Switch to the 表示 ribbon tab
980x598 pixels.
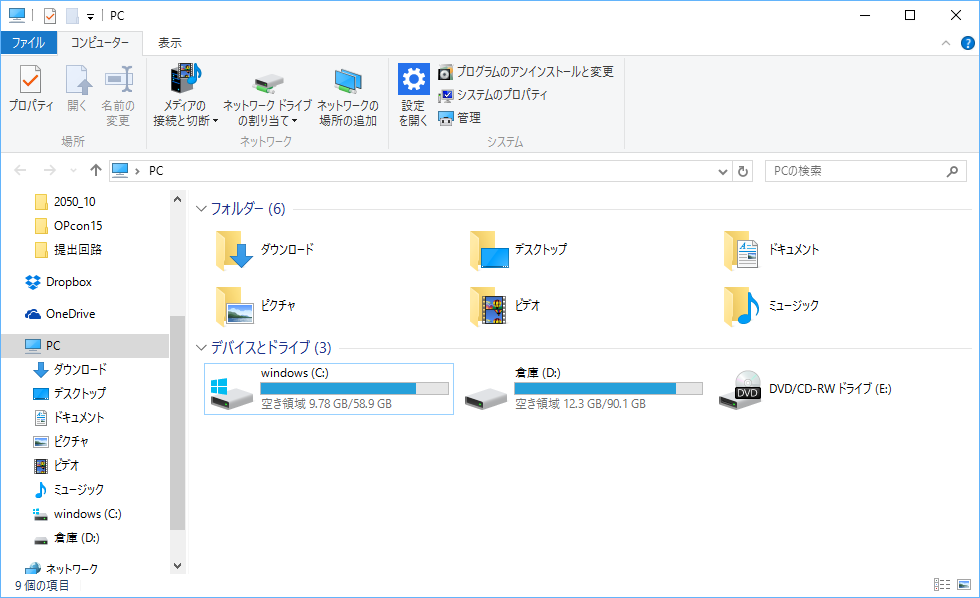[169, 42]
